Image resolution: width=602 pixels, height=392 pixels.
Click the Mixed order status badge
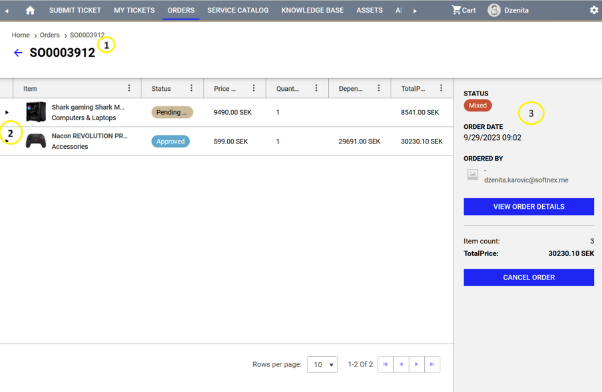[x=478, y=105]
